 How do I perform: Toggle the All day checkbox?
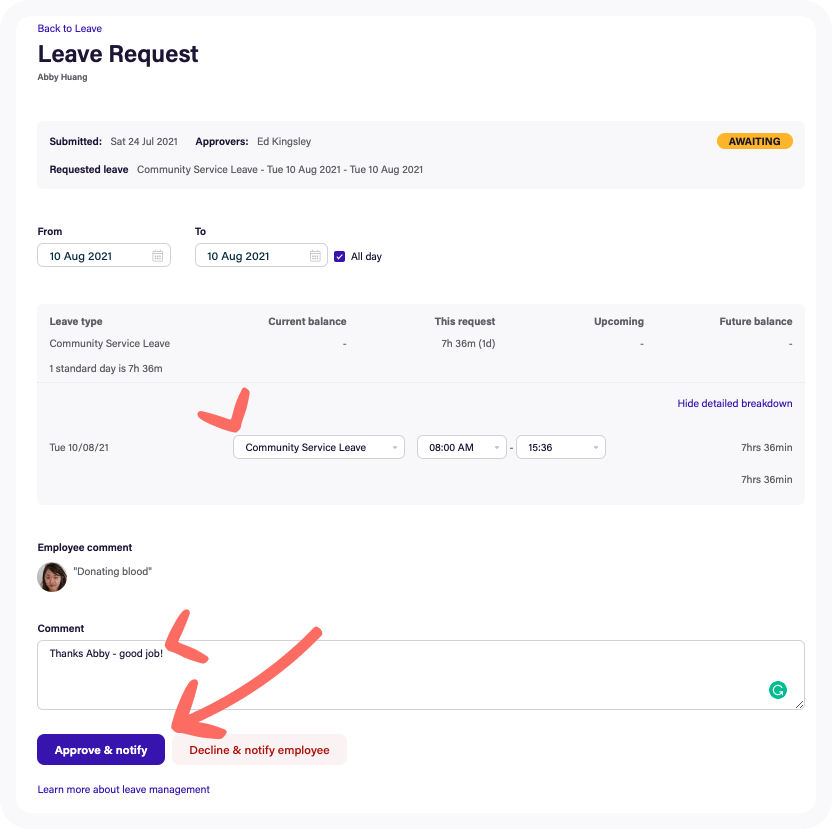pyautogui.click(x=340, y=256)
